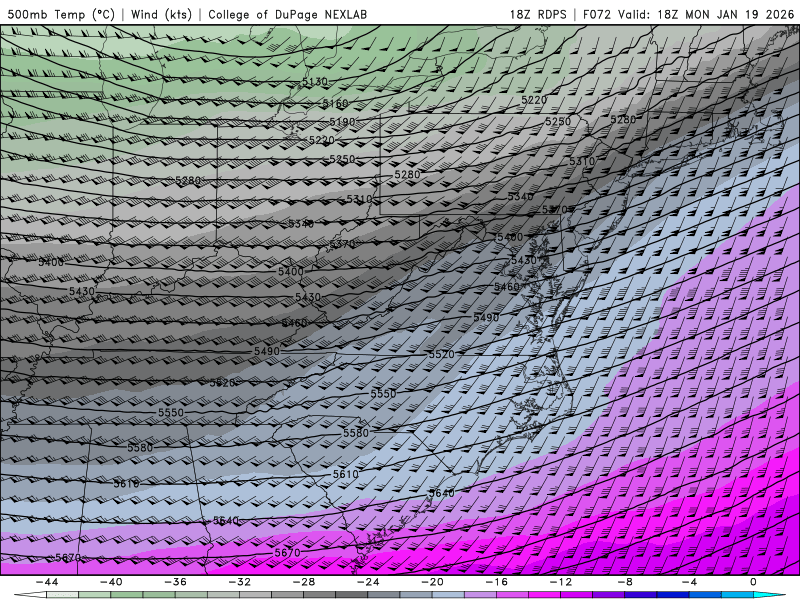800x600 pixels.
Task: Click the 5130 height contour label
Action: click(314, 82)
